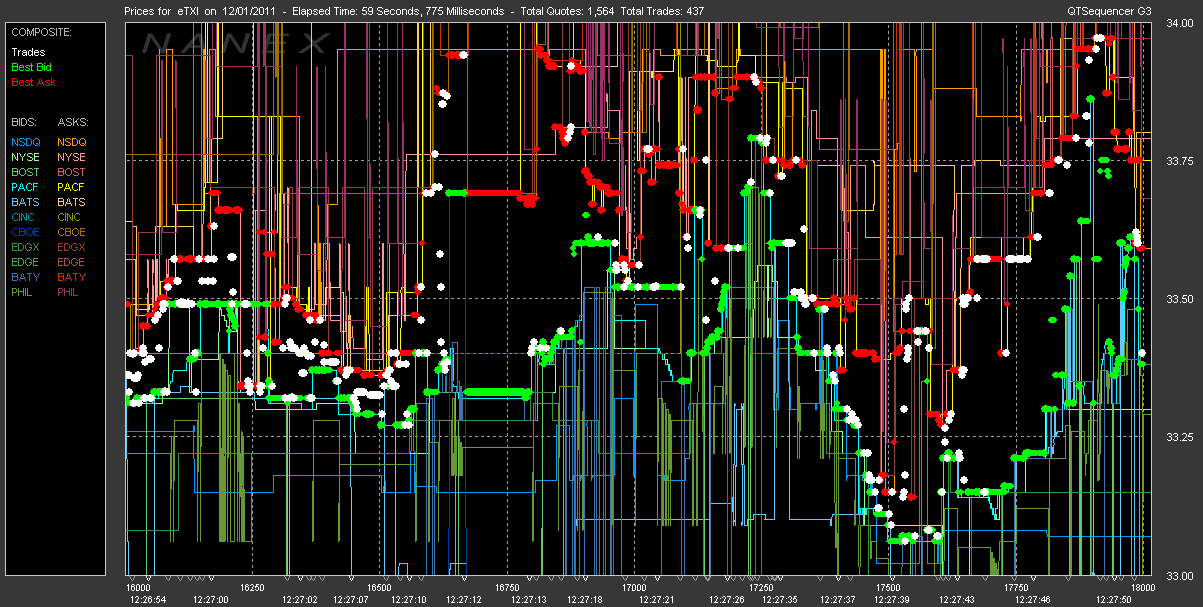Select the red 'Best Ask' legend entry
The height and width of the screenshot is (607, 1203).
click(x=33, y=81)
